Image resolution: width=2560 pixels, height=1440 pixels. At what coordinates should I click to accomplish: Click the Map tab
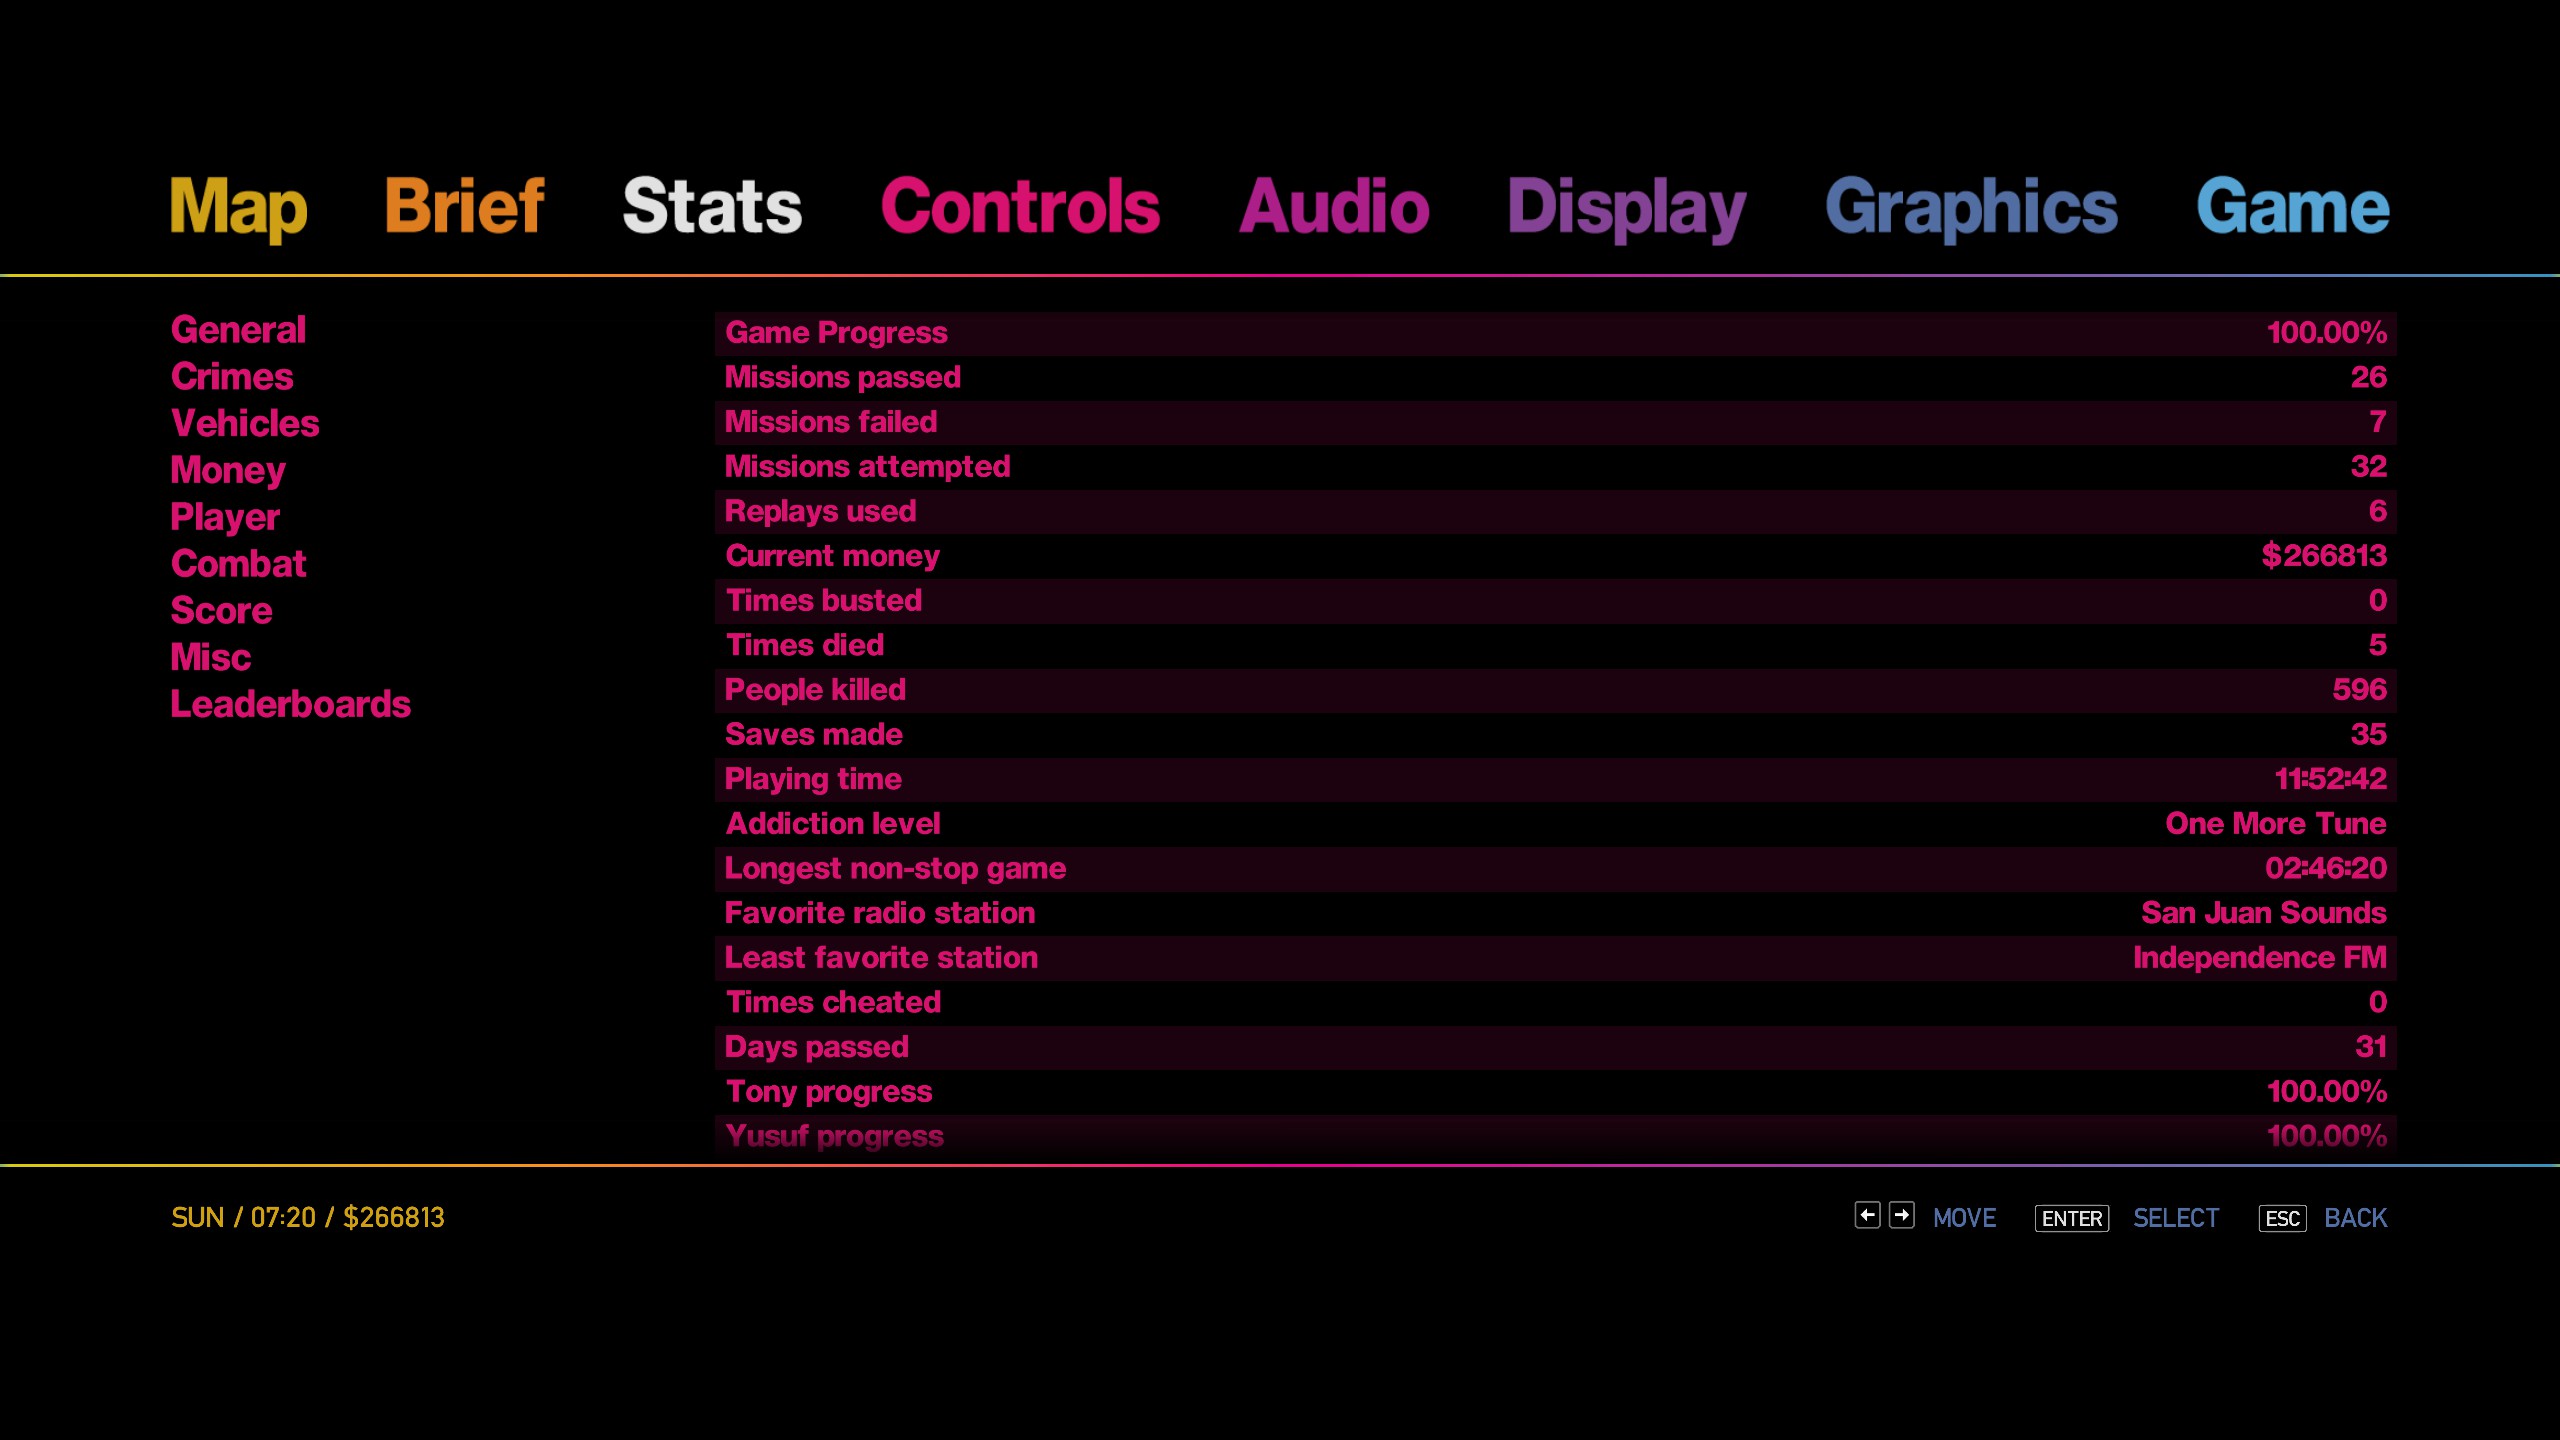[236, 206]
